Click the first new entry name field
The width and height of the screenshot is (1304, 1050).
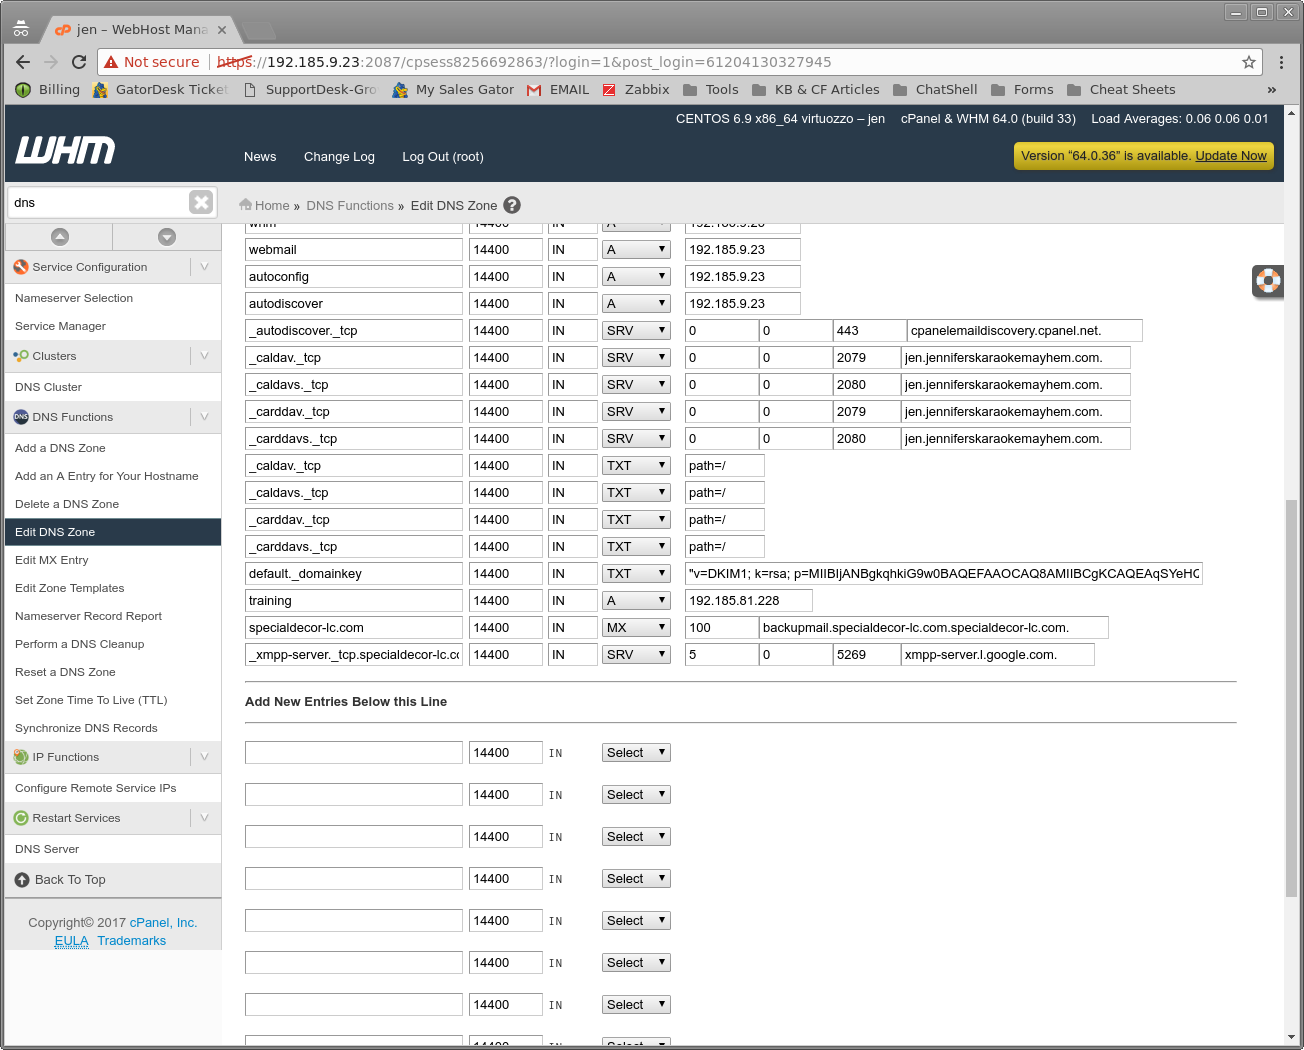click(354, 753)
